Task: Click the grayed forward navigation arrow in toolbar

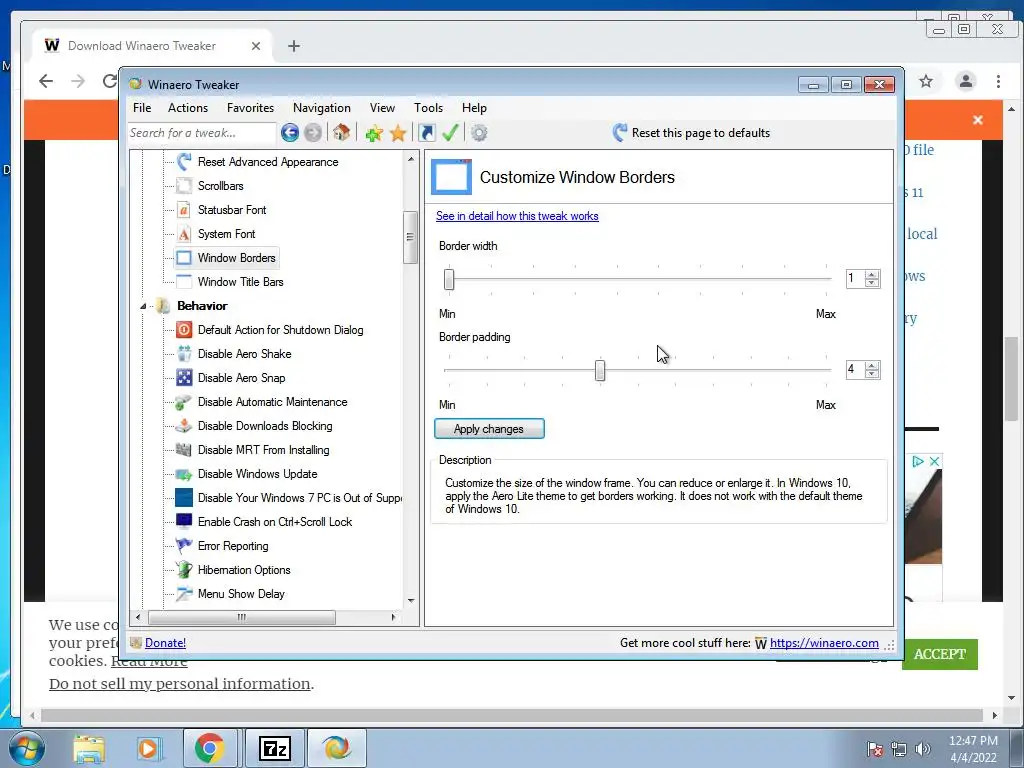Action: tap(313, 133)
